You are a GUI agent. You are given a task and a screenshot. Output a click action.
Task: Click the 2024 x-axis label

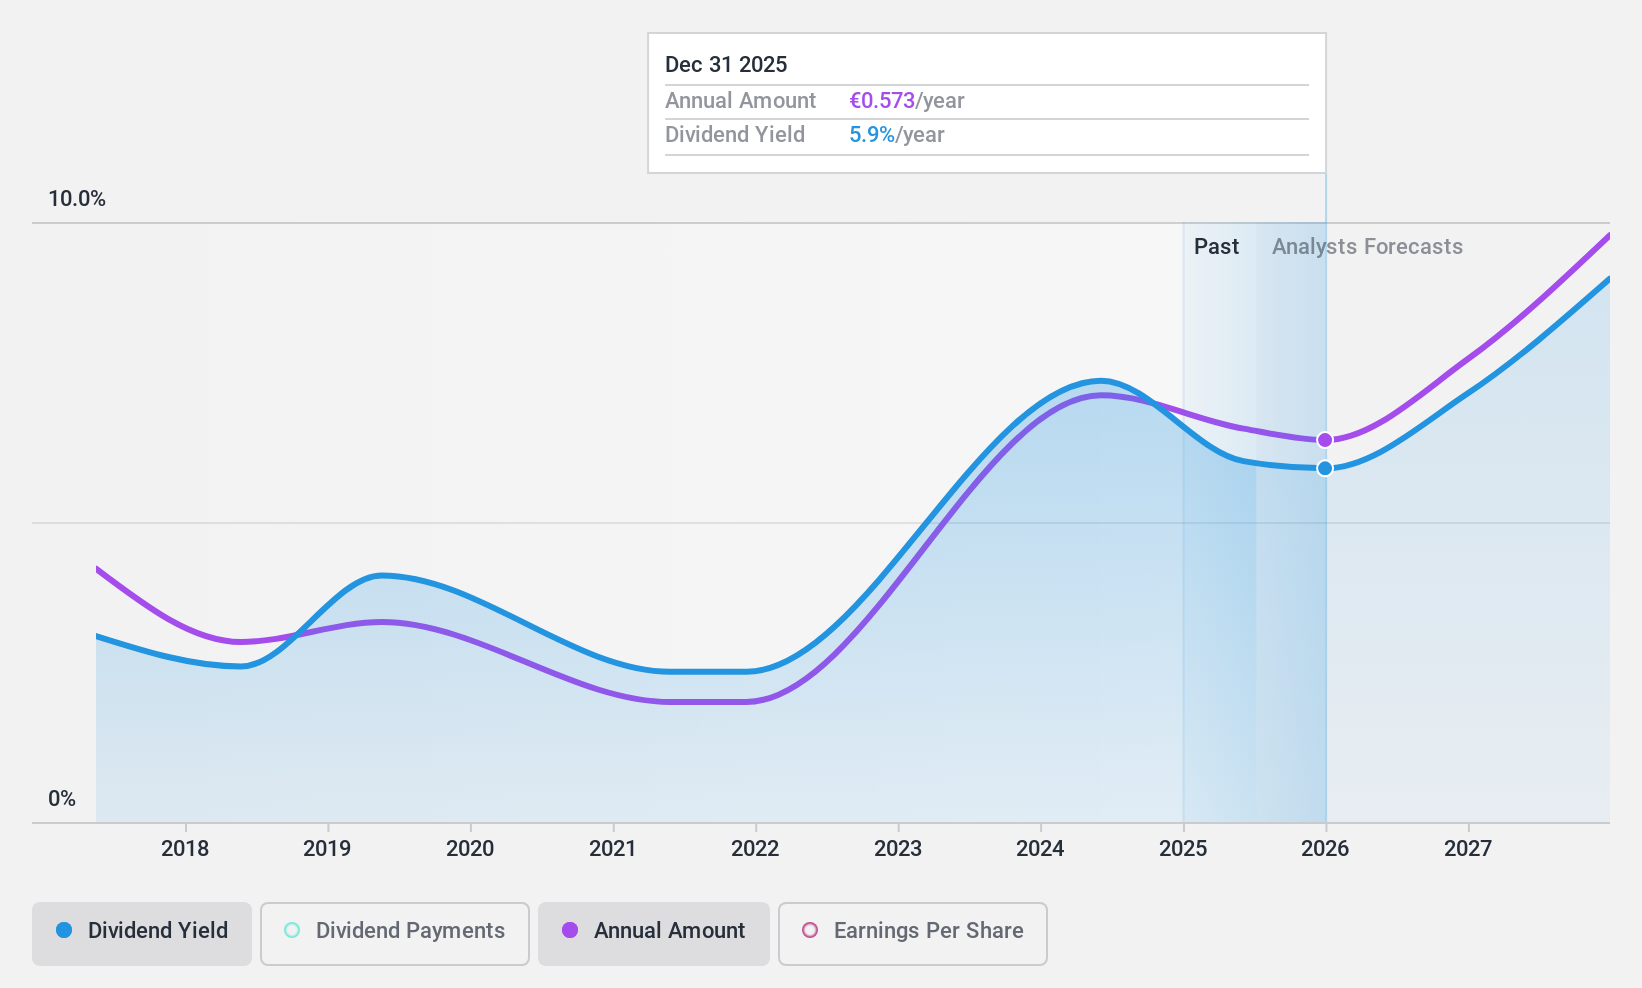(x=1040, y=849)
